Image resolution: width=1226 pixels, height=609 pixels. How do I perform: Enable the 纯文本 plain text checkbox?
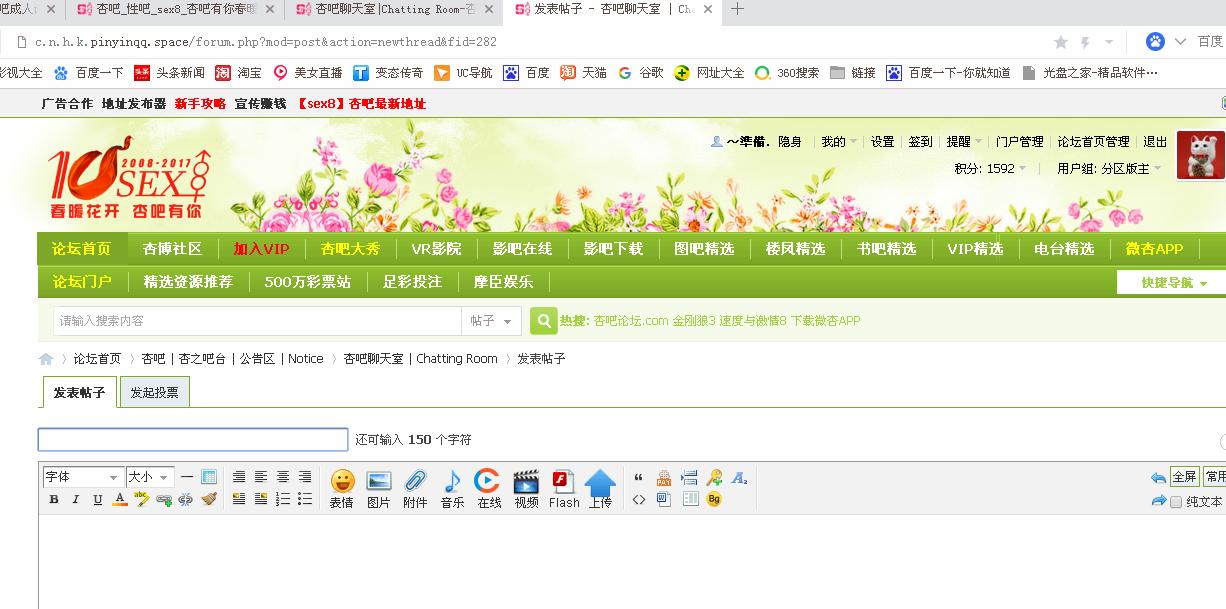coord(1176,502)
